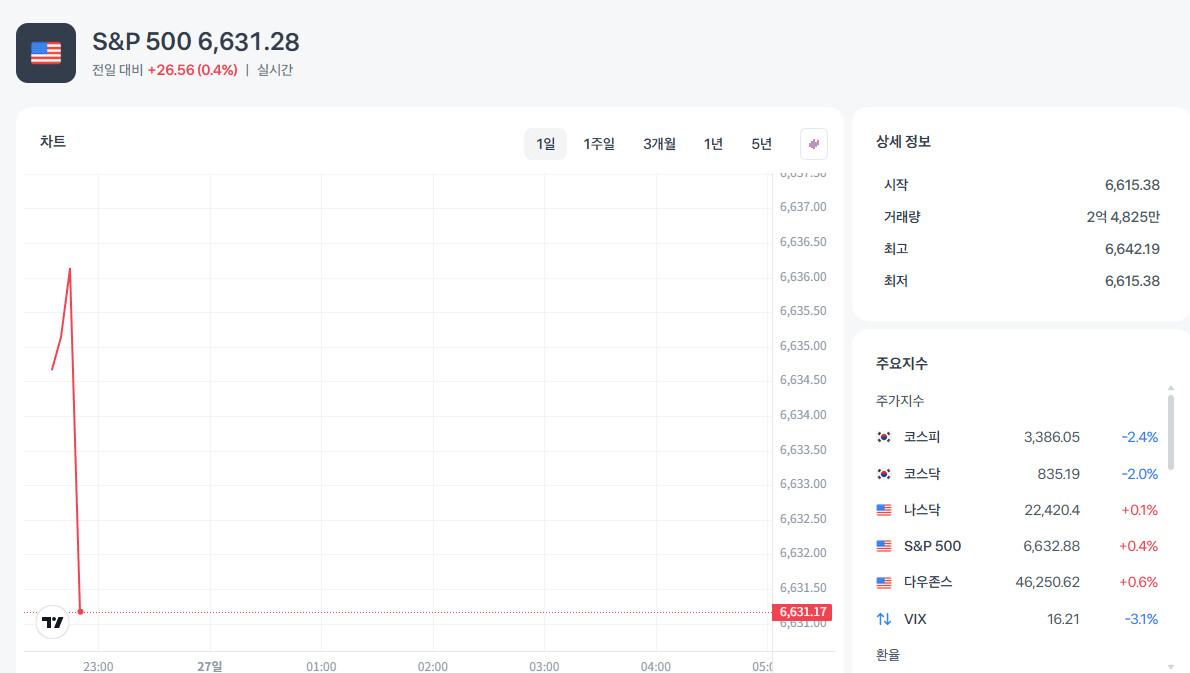This screenshot has width=1190, height=673.
Task: Click the US flag icon beside S&P 500 title
Action: pos(46,53)
